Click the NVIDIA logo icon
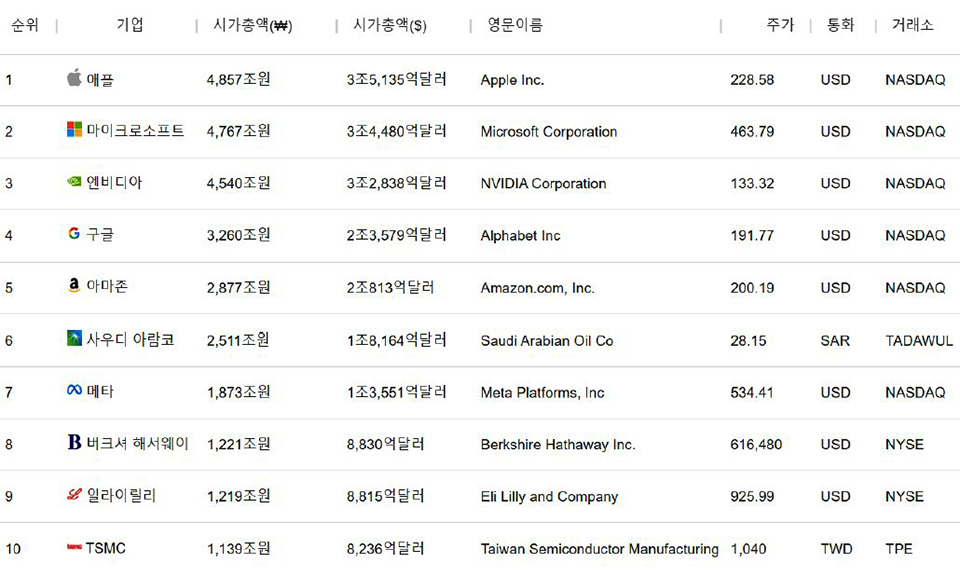 tap(73, 183)
